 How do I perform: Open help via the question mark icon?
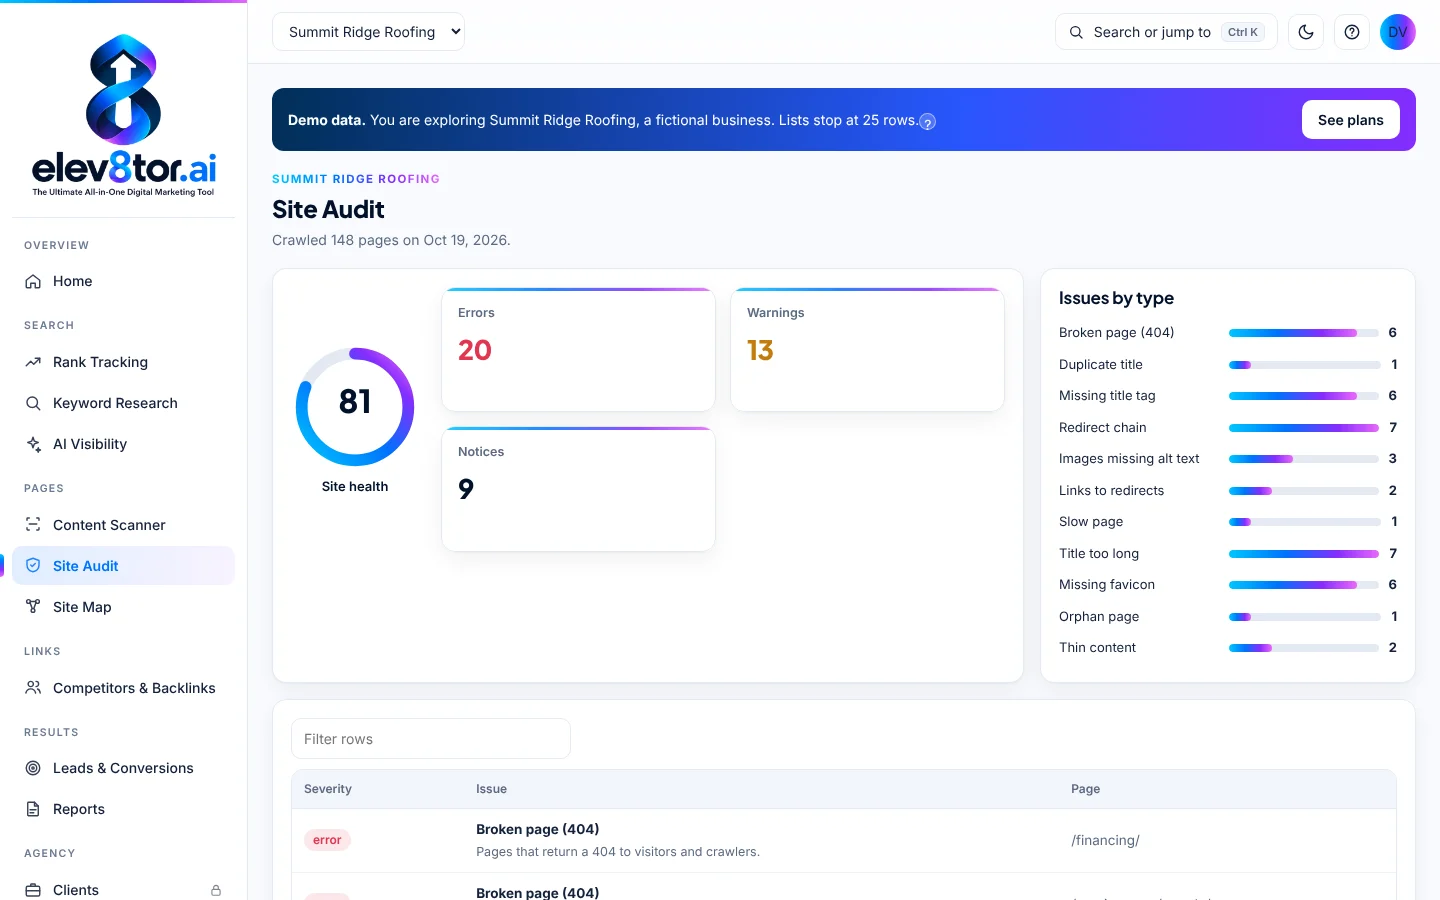point(1352,32)
